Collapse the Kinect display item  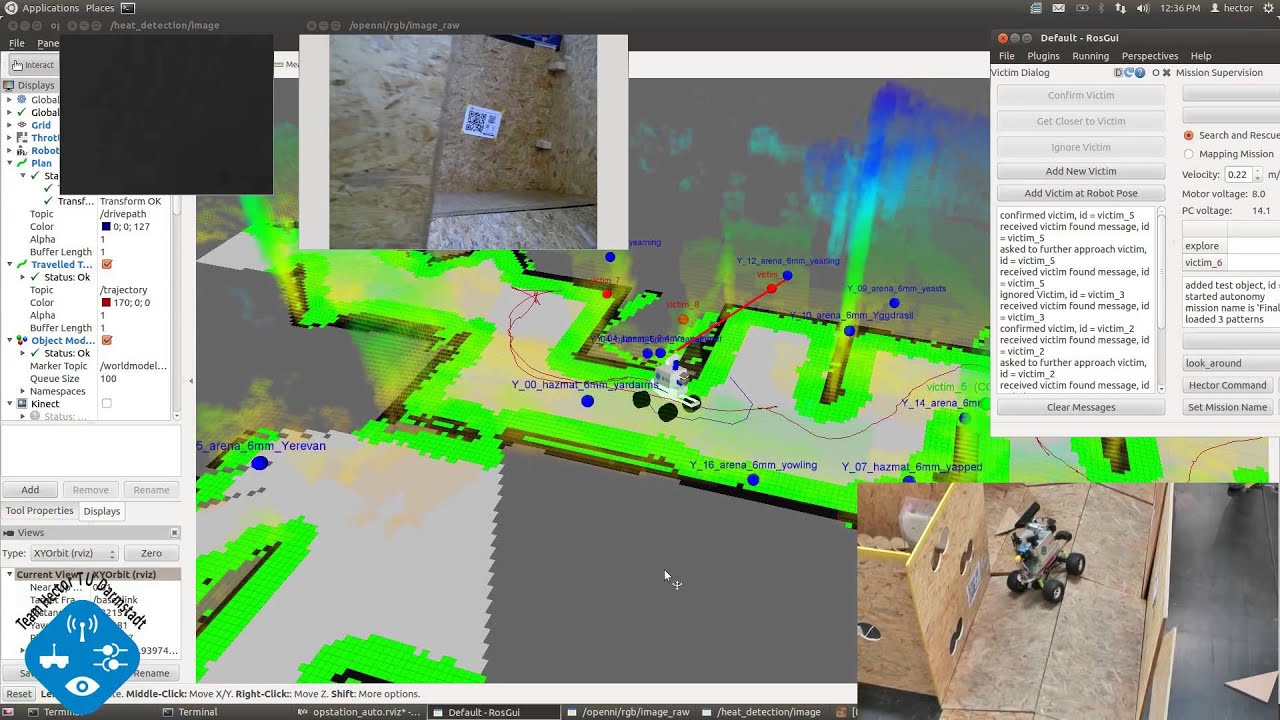[x=9, y=403]
